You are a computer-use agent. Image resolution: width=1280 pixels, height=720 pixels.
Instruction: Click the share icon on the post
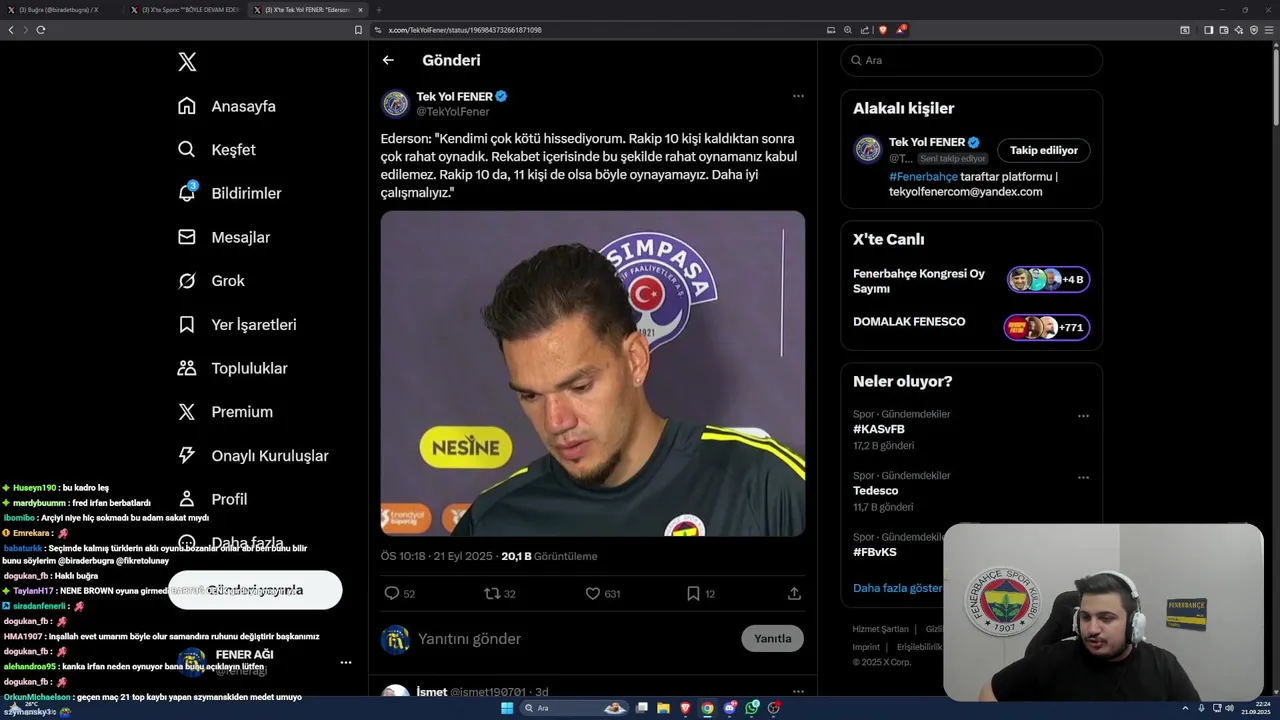[x=794, y=593]
